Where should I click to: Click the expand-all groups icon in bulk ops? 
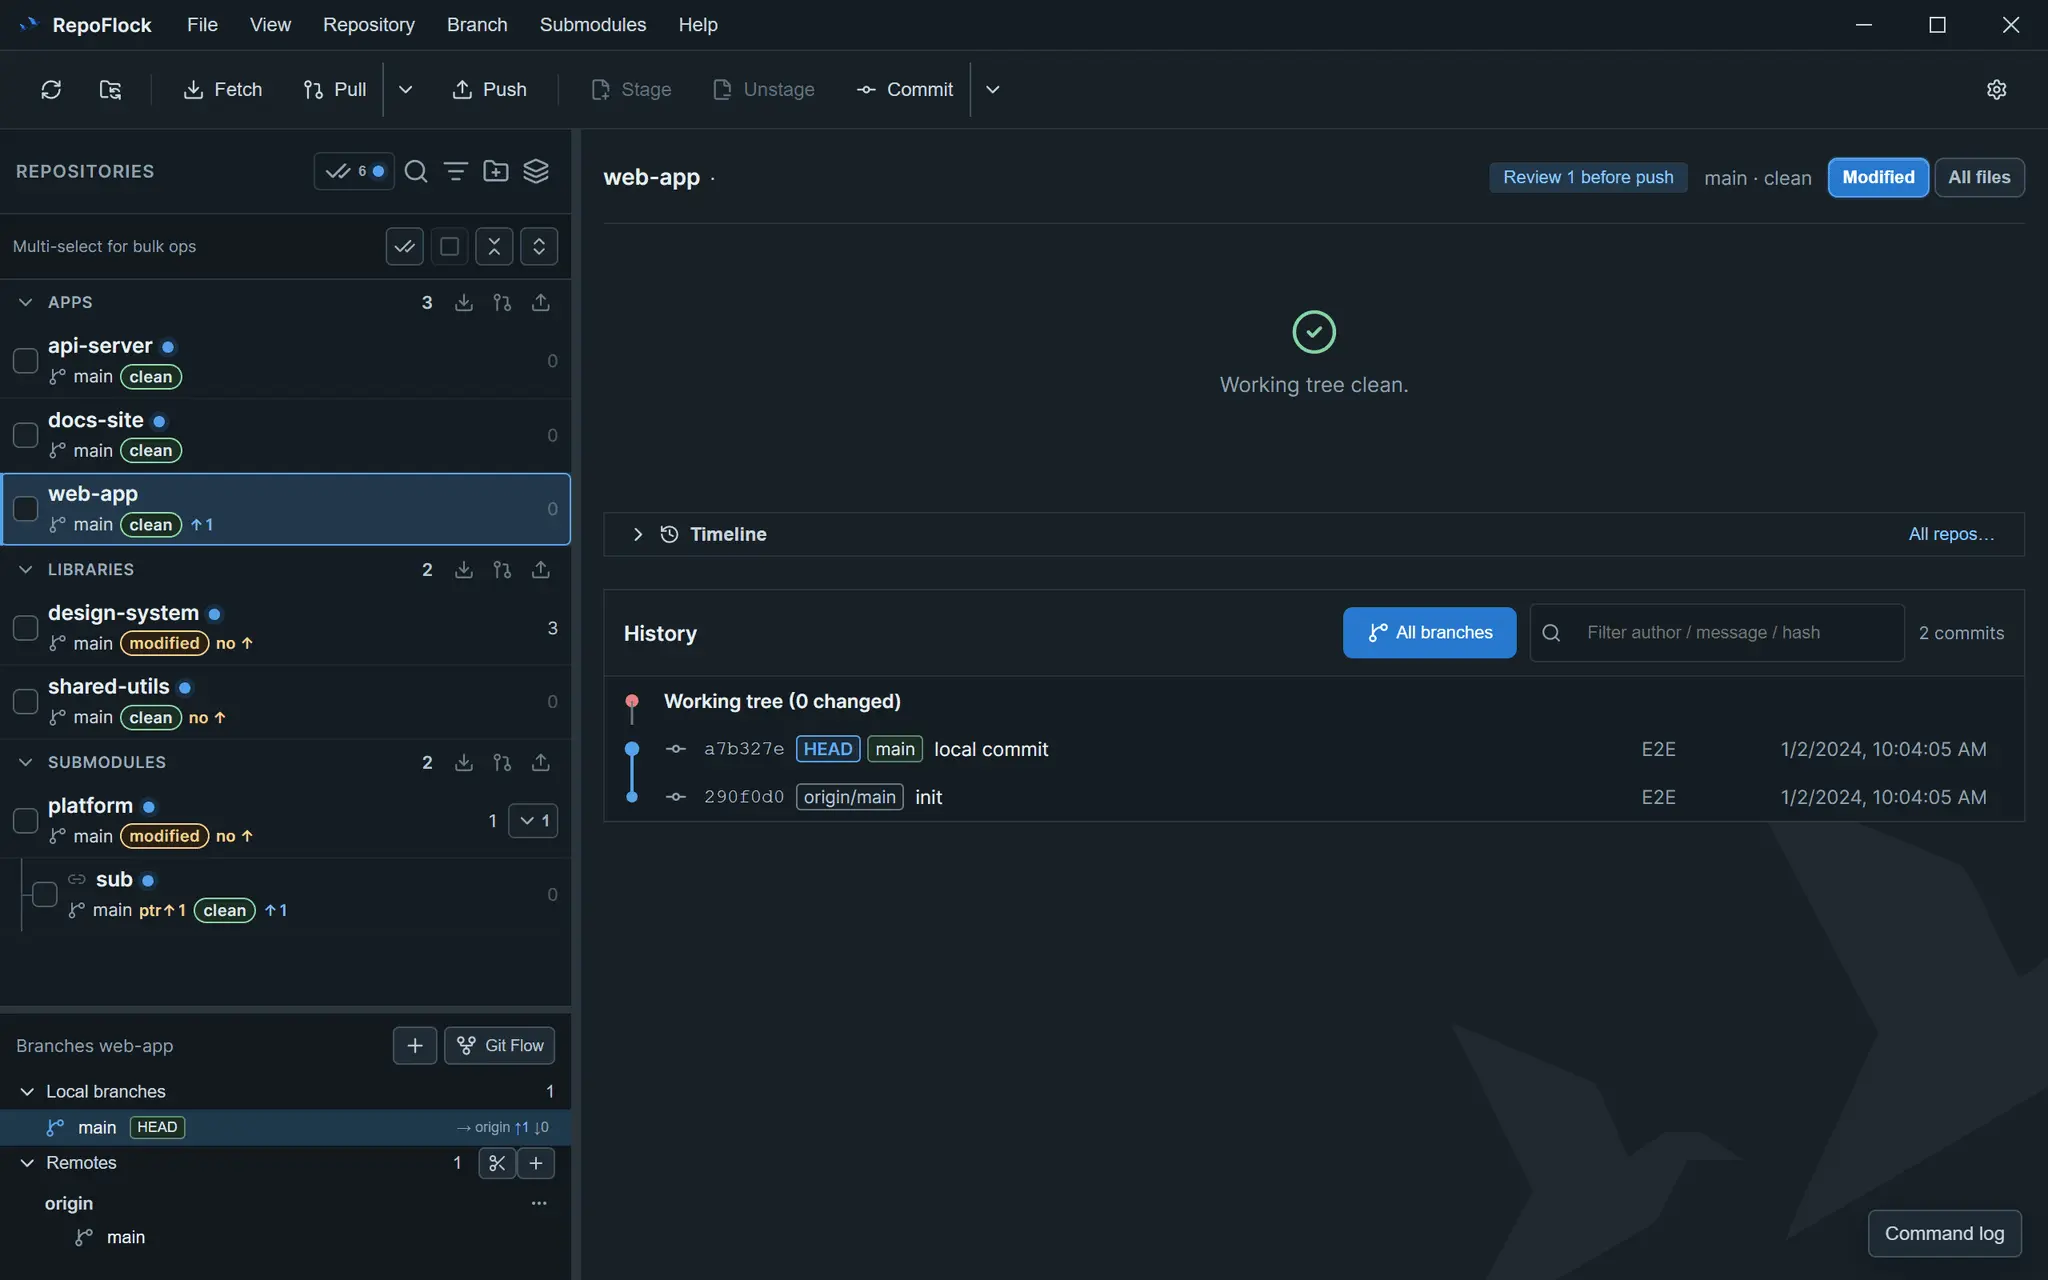coord(539,247)
